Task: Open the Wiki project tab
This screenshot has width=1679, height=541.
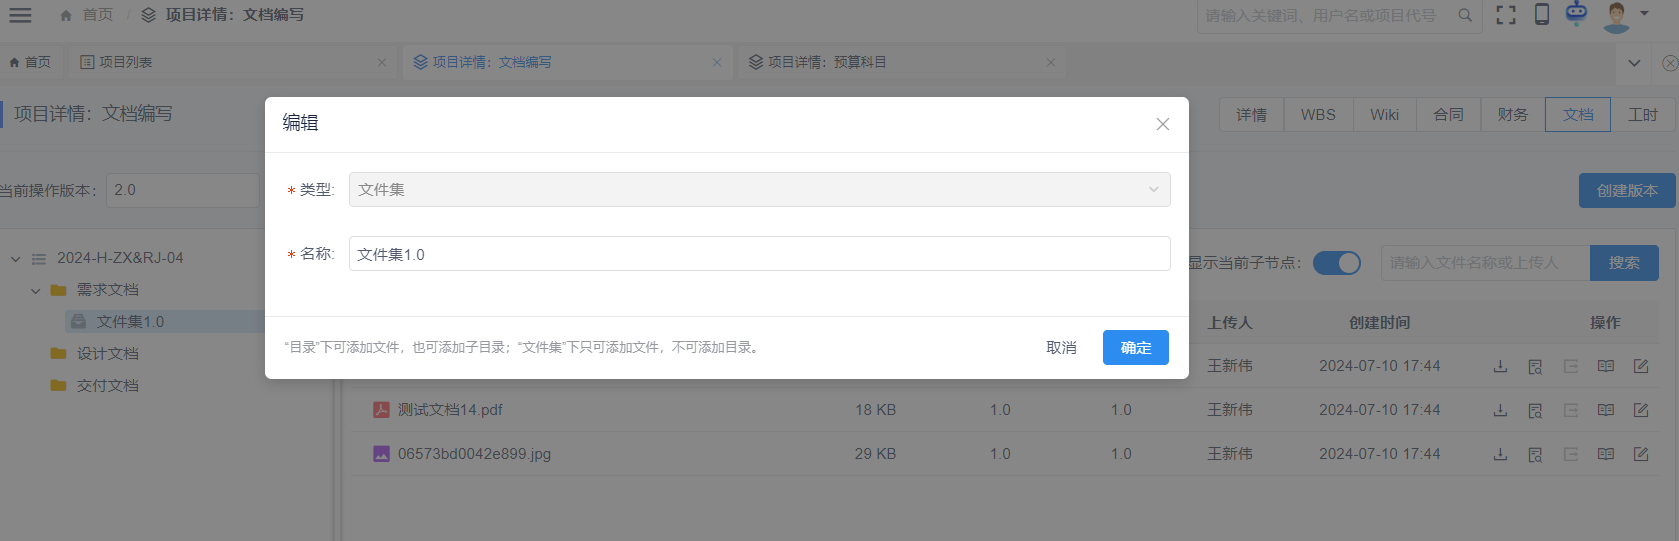Action: [1385, 115]
